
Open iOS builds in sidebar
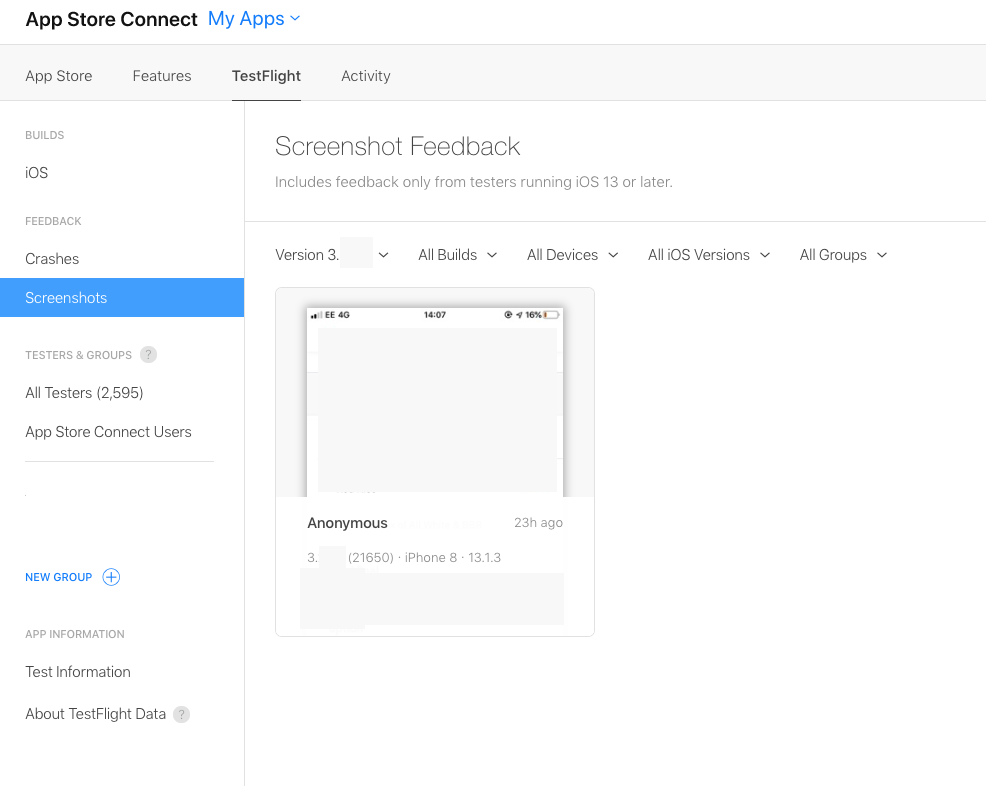click(36, 172)
